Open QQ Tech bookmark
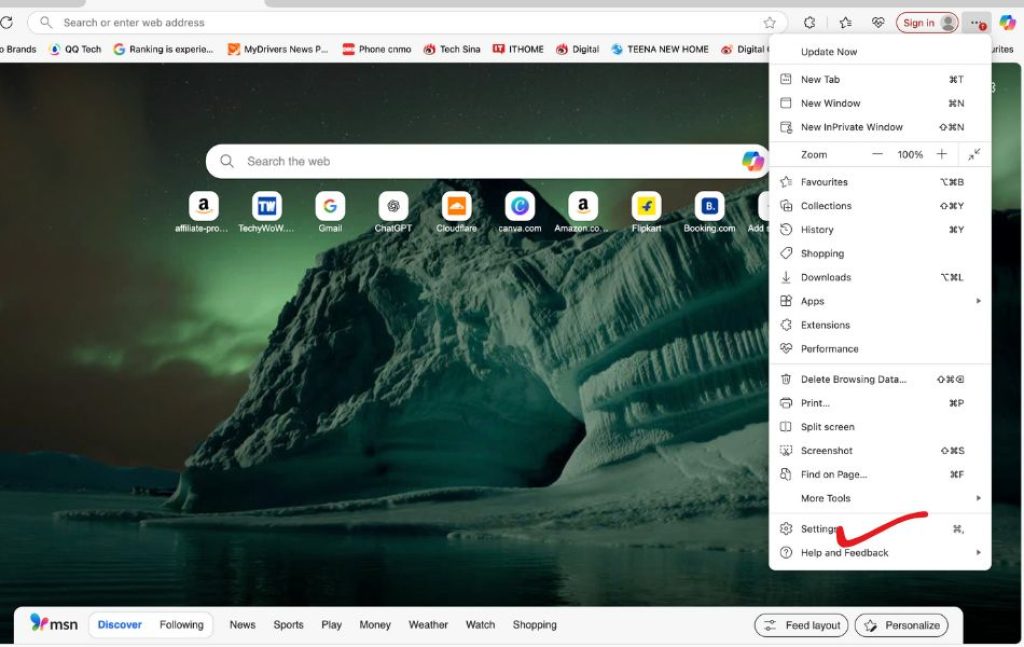The width and height of the screenshot is (1024, 647). [x=75, y=49]
